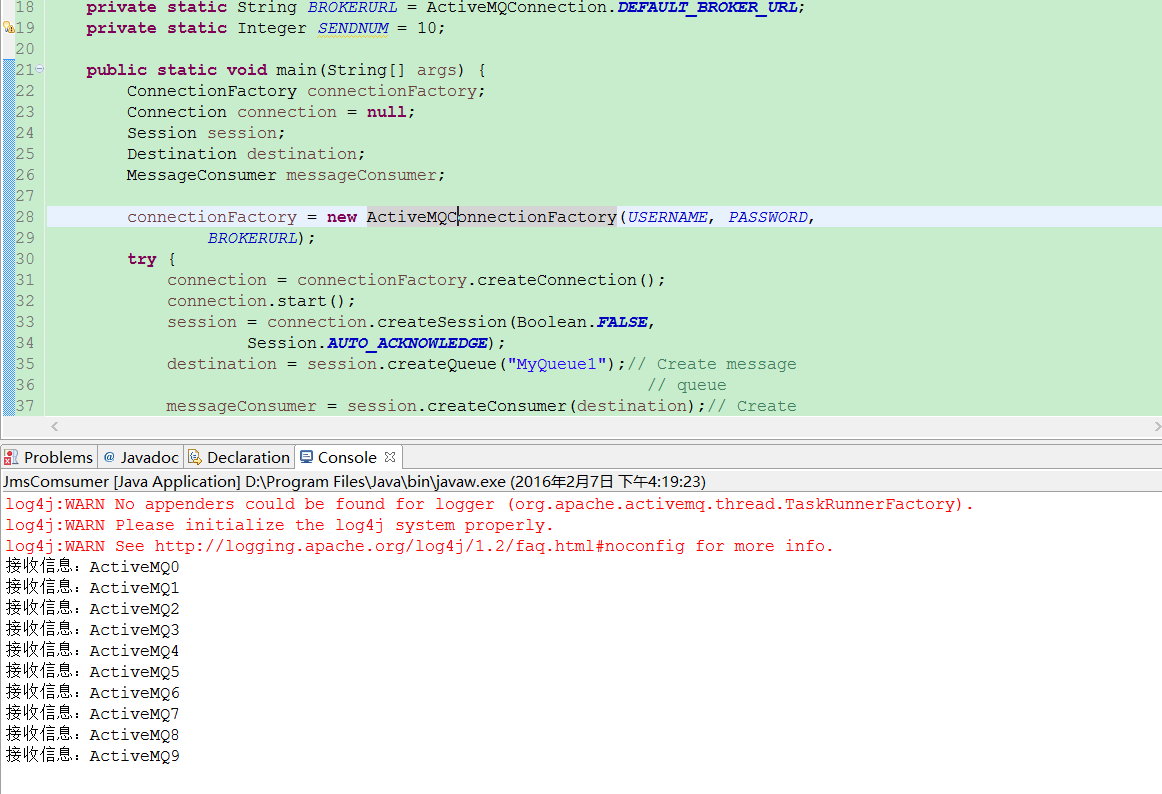The width and height of the screenshot is (1162, 794).
Task: Click the JmsComsumer launch description line
Action: click(354, 482)
